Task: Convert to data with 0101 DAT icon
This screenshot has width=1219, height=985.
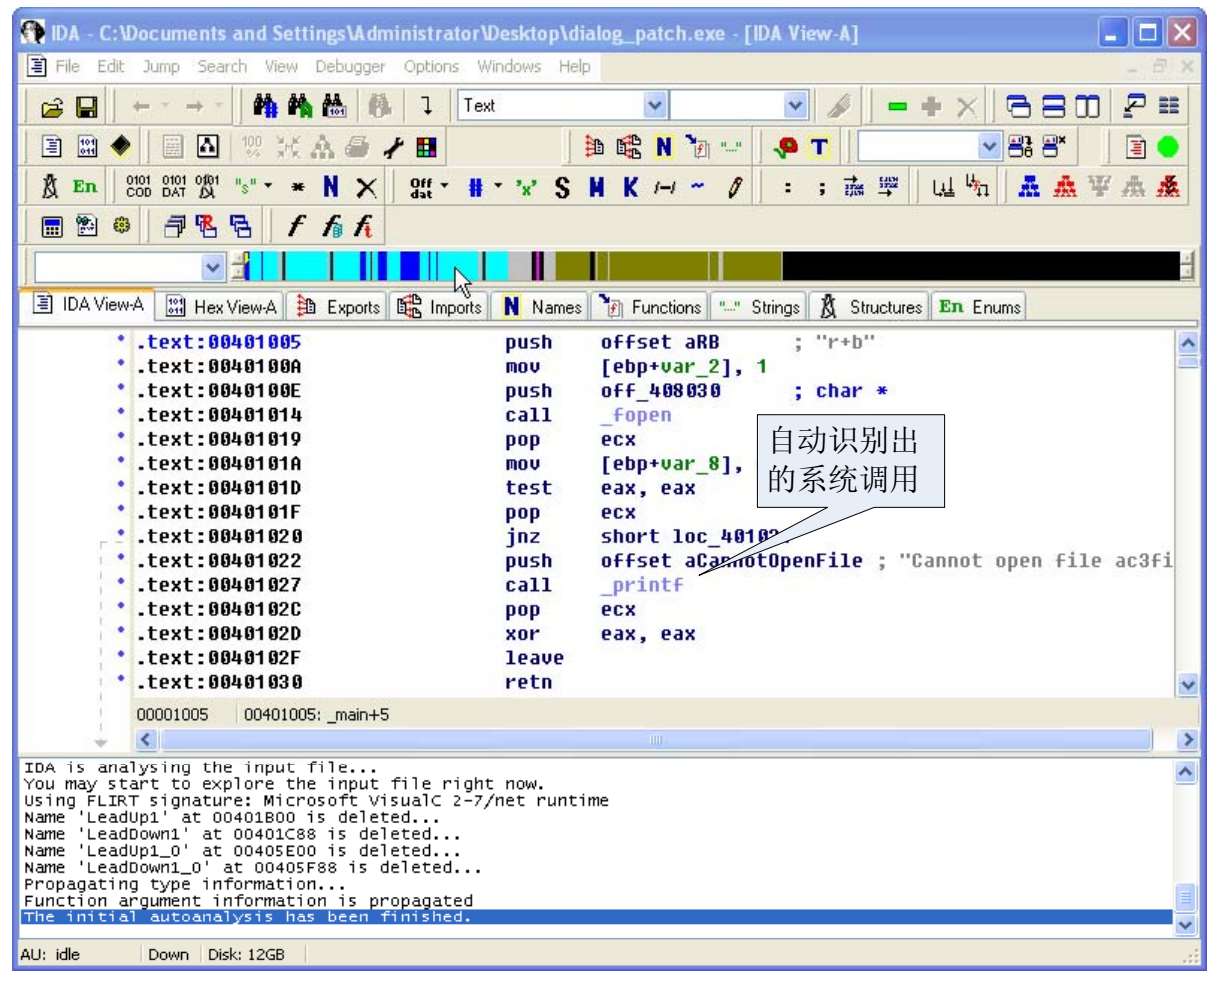Action: pos(174,187)
